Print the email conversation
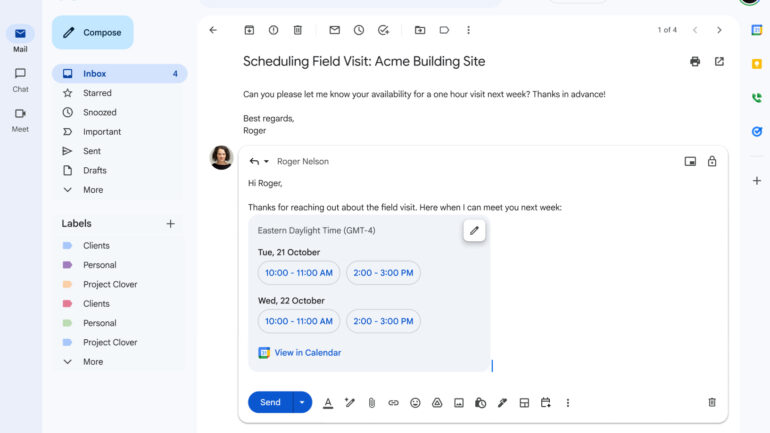The height and width of the screenshot is (433, 770). point(695,62)
